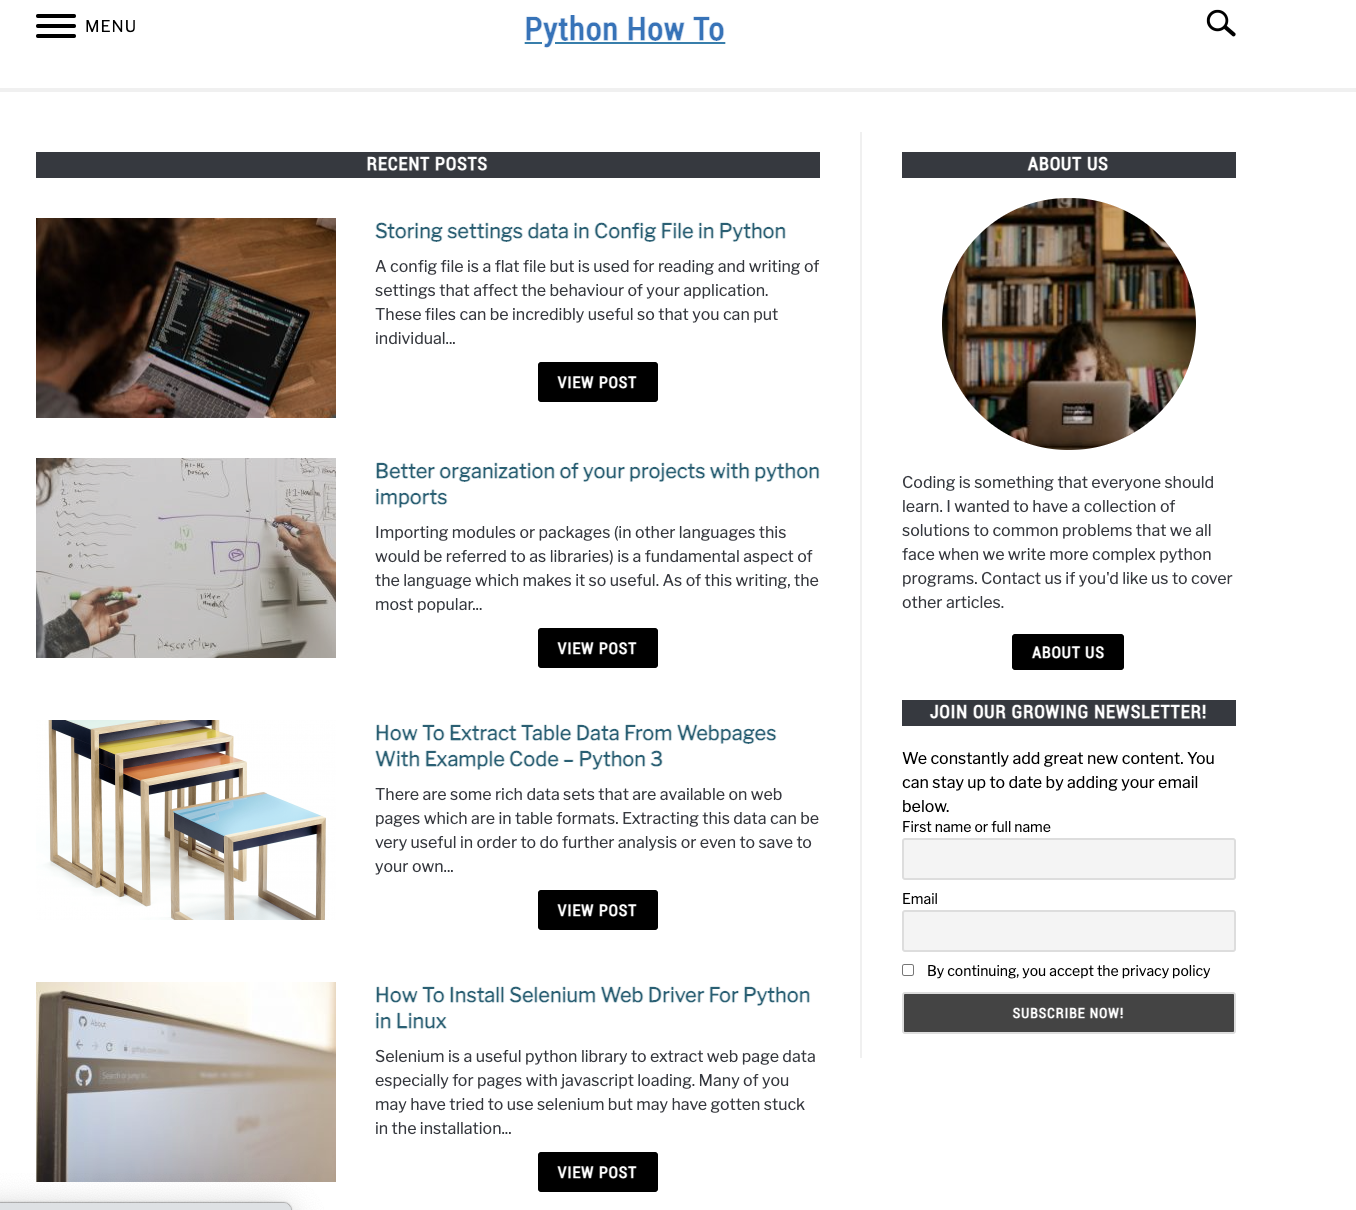The width and height of the screenshot is (1356, 1210).
Task: Focus the First name or full name field
Action: (x=1069, y=859)
